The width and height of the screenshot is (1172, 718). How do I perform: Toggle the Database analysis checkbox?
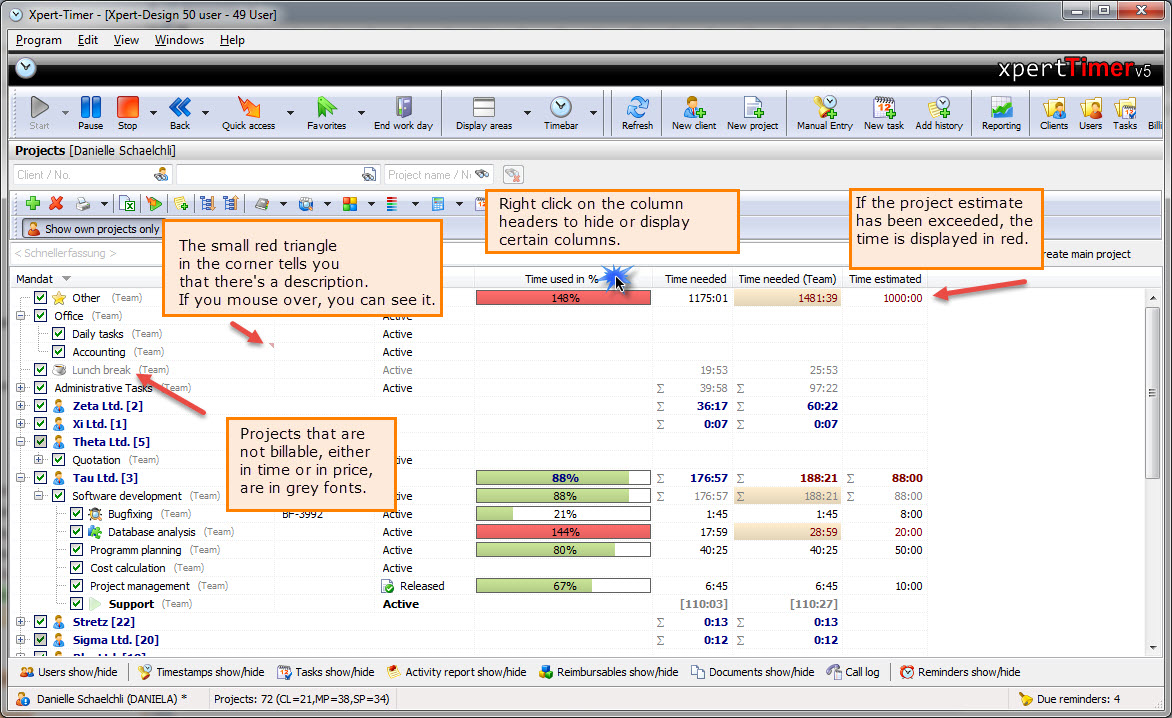(77, 532)
